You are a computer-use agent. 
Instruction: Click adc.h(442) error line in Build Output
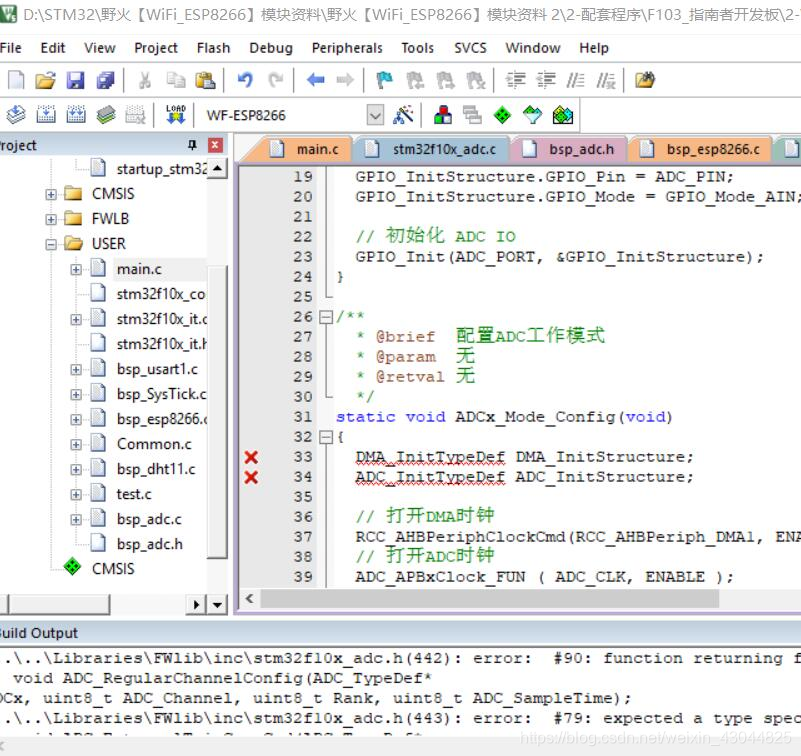pyautogui.click(x=400, y=658)
